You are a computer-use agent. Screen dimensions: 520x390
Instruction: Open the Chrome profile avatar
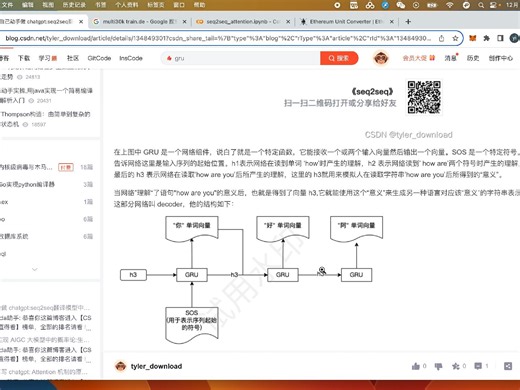click(515, 38)
